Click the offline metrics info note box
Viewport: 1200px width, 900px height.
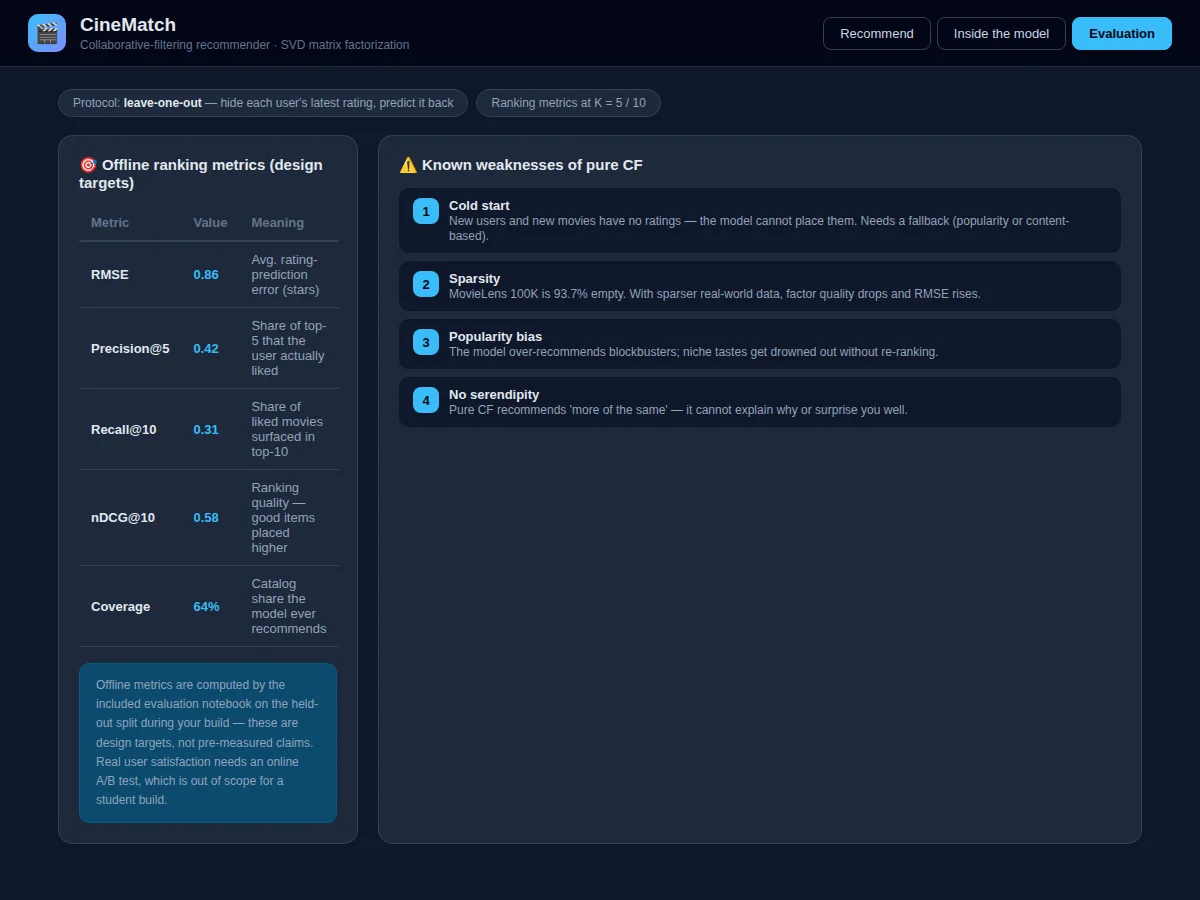coord(208,743)
